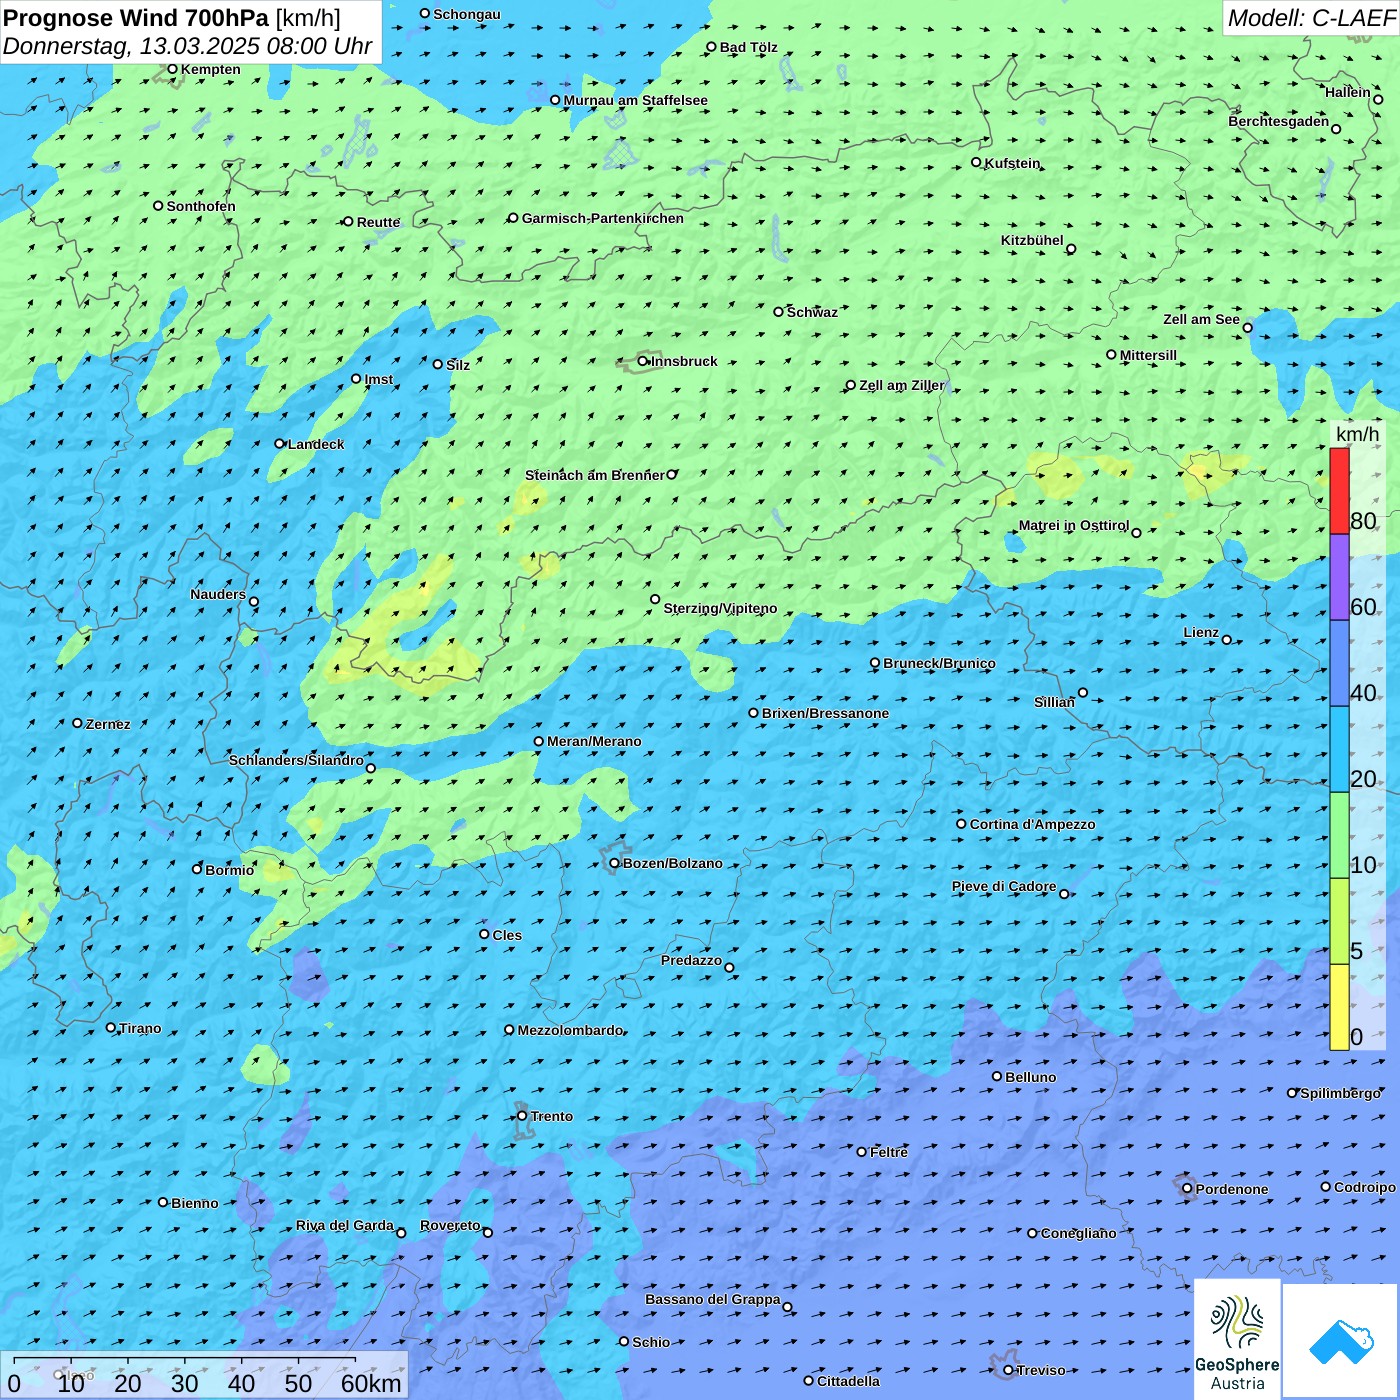Click the Bruneck/Brunico label

(939, 663)
